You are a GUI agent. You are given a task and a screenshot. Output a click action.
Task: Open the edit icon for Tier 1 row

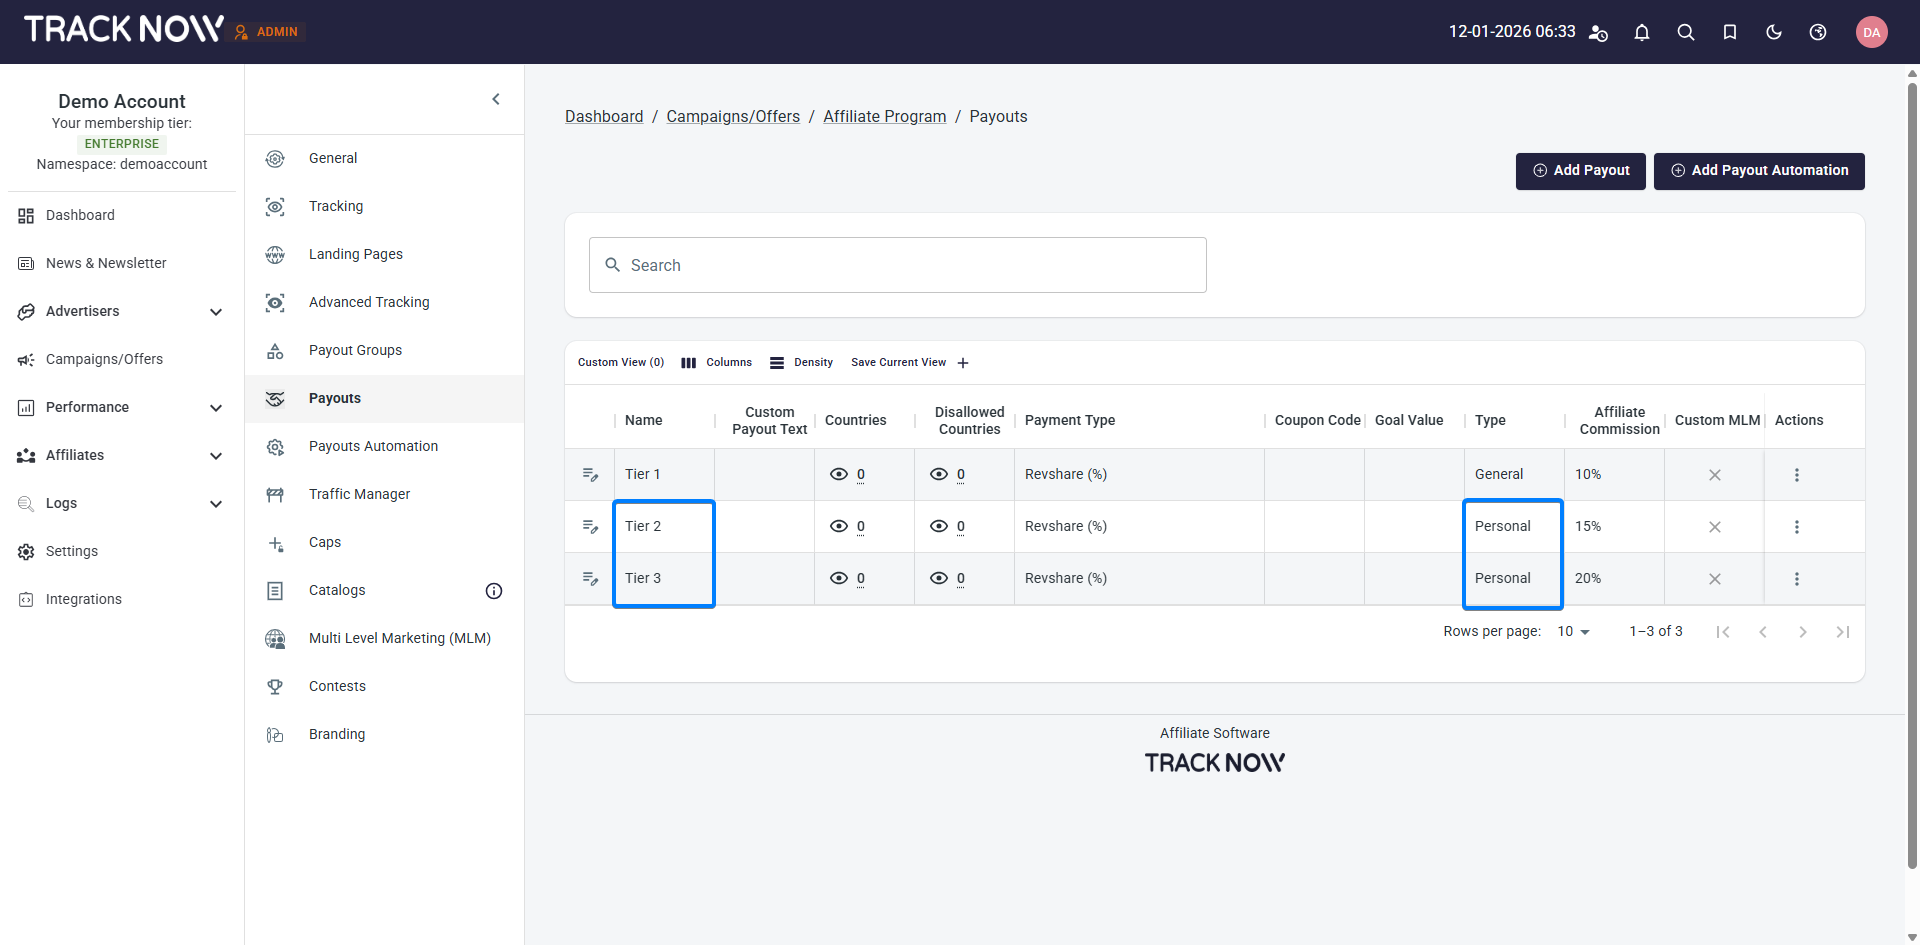[x=590, y=475]
